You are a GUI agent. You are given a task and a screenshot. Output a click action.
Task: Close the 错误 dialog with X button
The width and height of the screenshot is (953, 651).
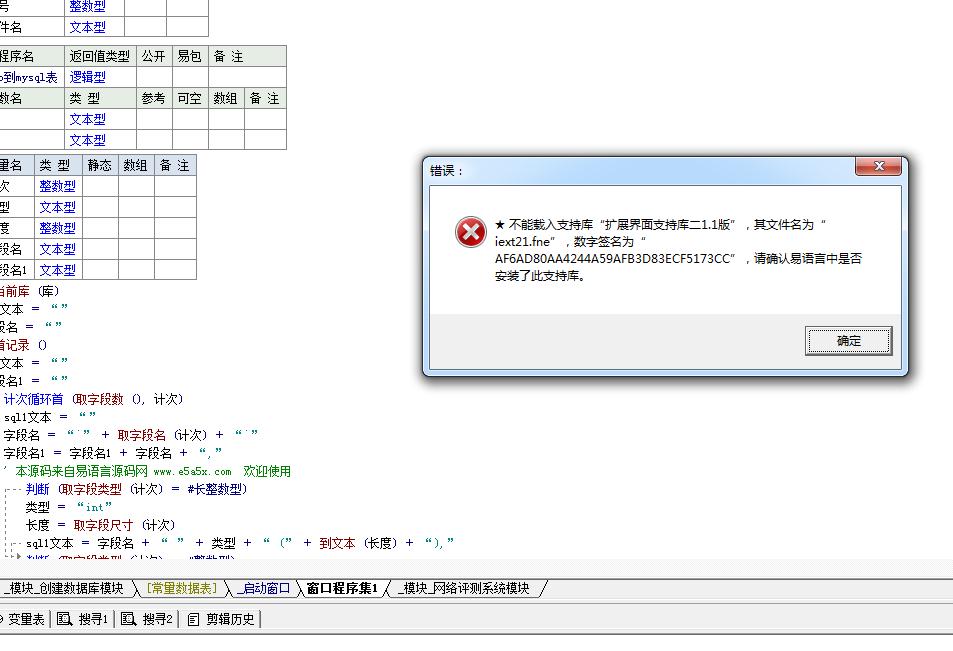879,167
